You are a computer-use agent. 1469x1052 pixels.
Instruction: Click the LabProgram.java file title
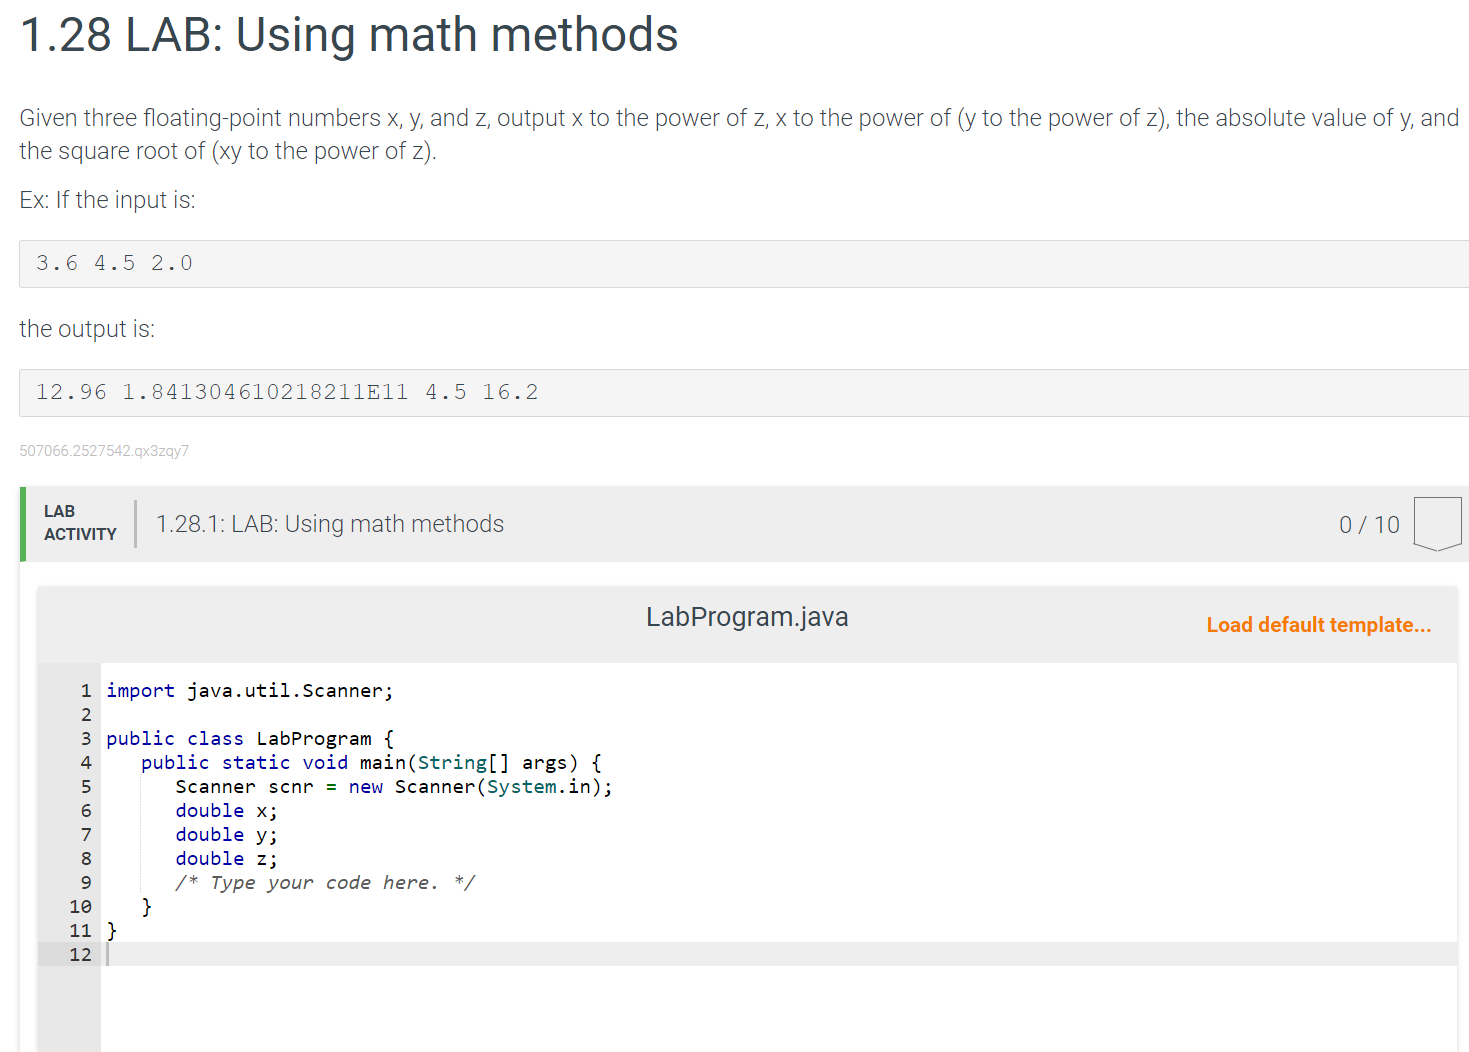(747, 617)
